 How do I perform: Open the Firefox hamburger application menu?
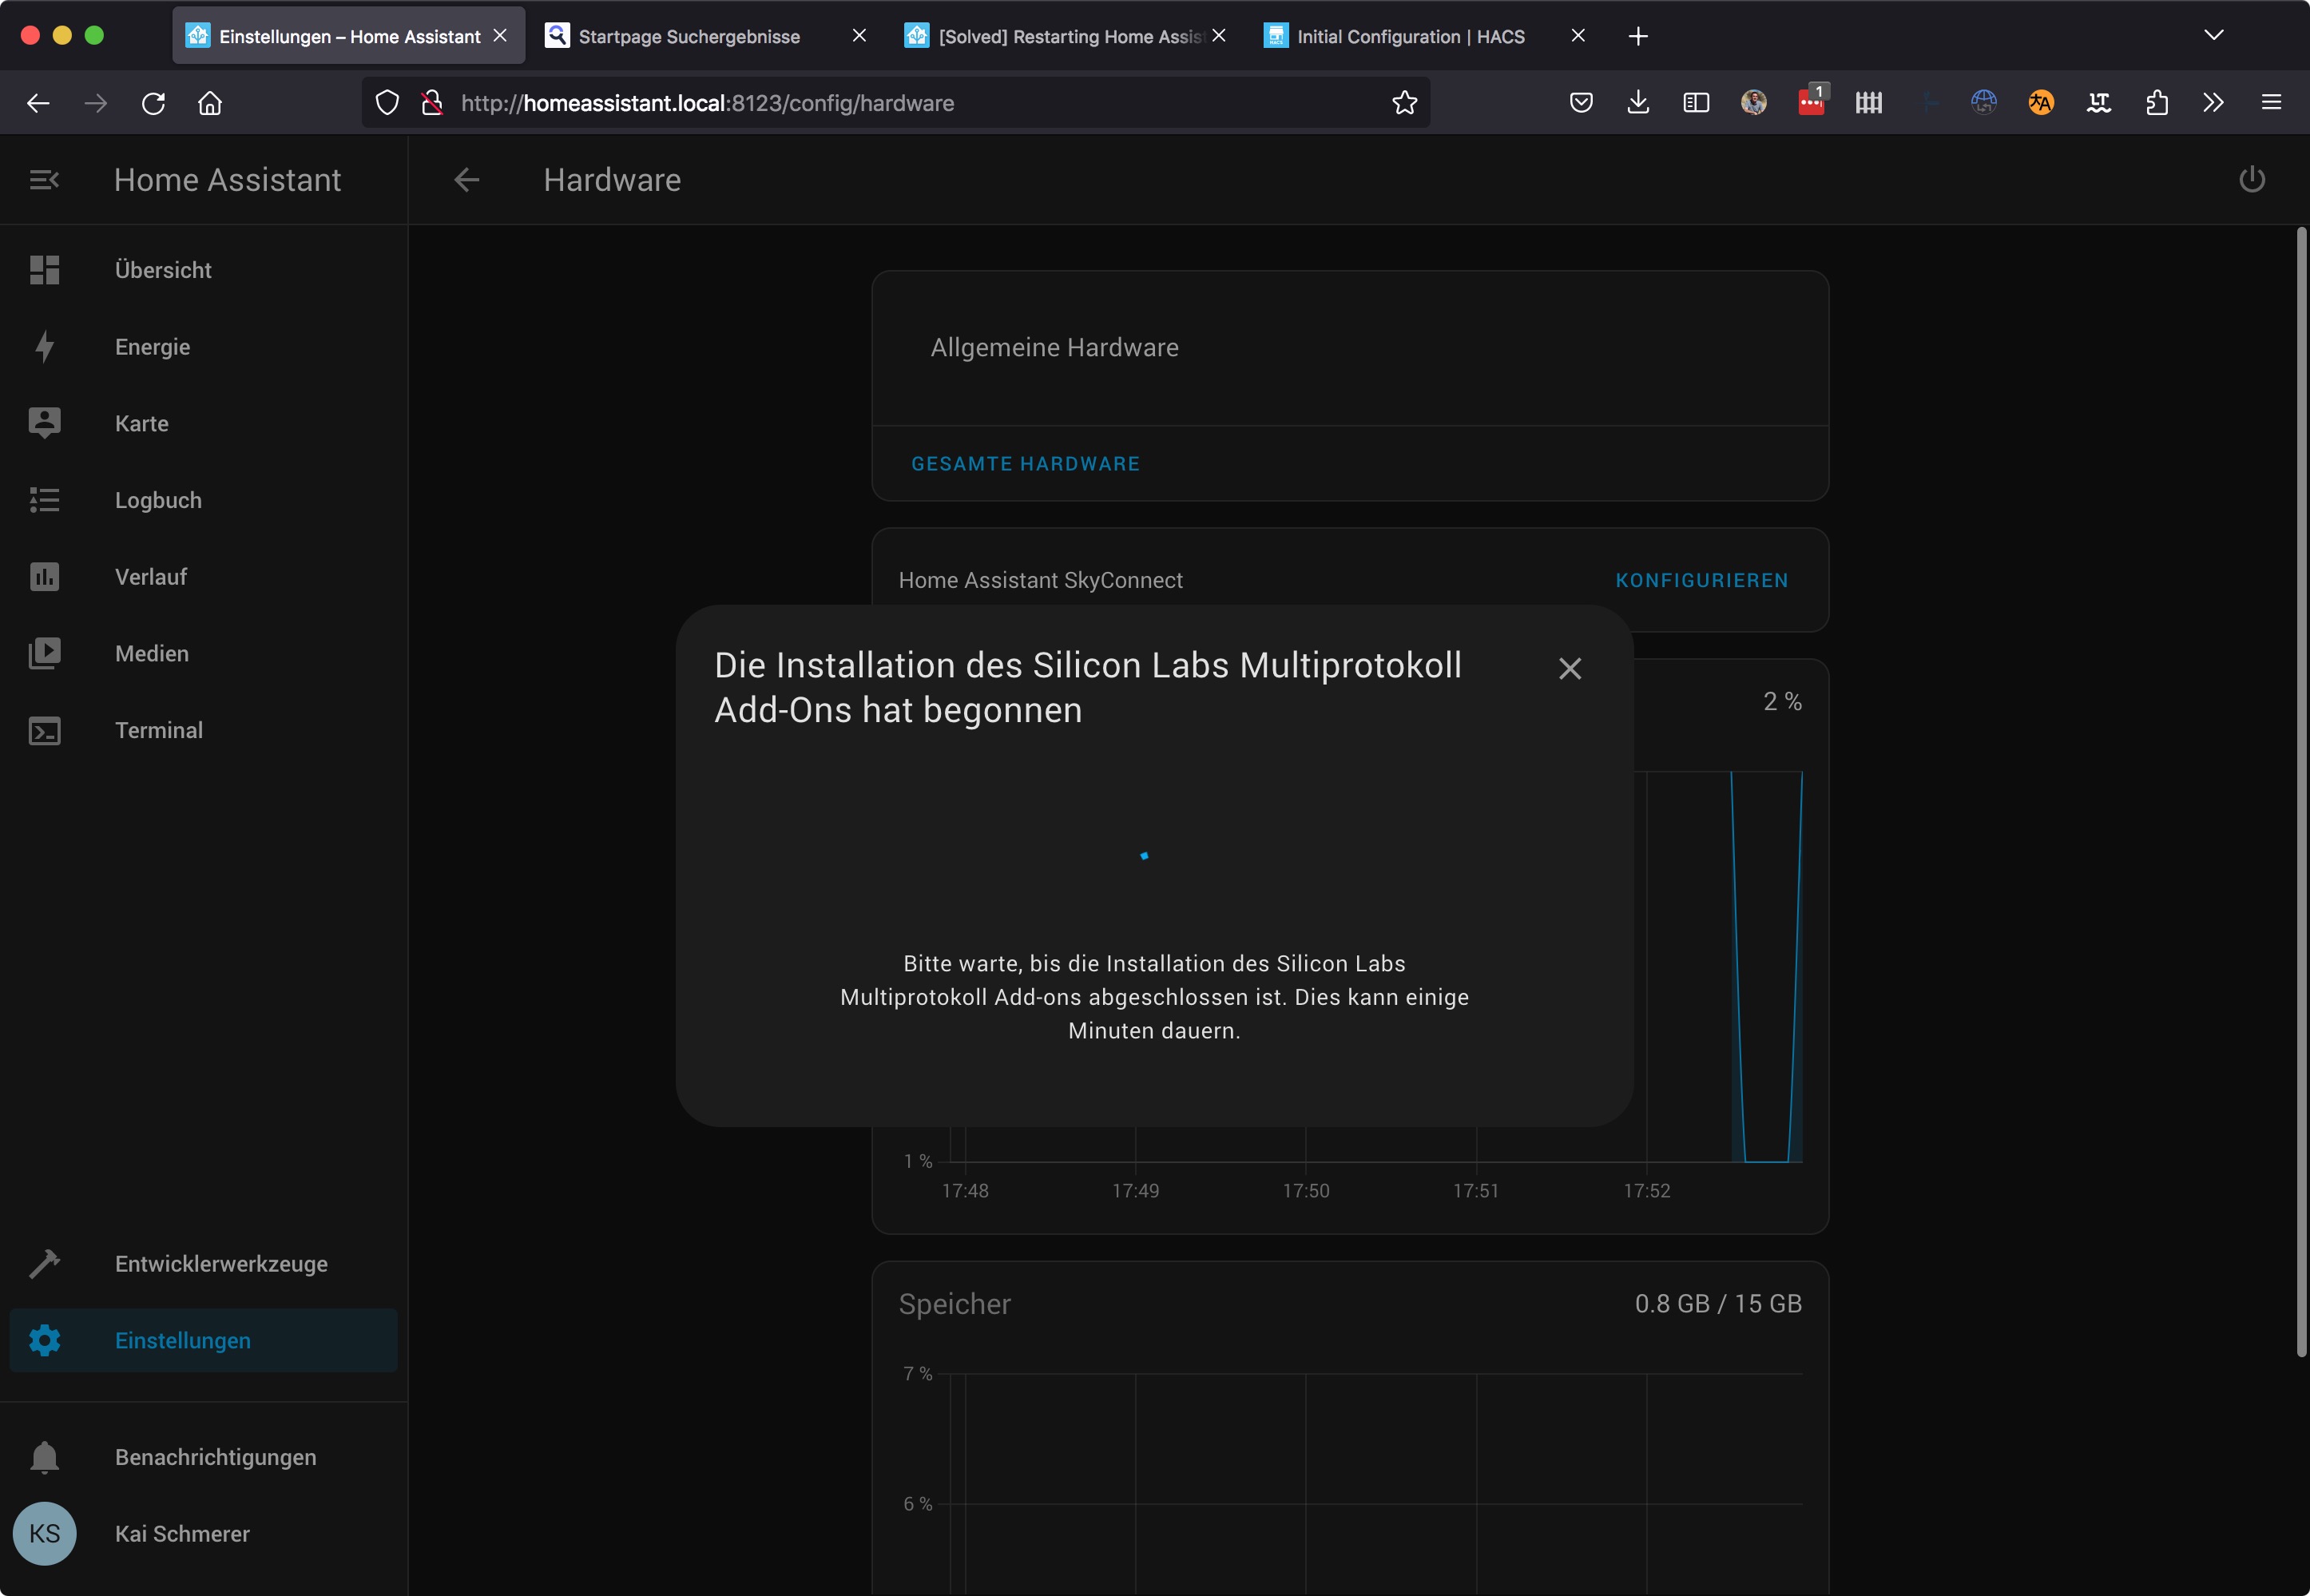(x=2271, y=103)
